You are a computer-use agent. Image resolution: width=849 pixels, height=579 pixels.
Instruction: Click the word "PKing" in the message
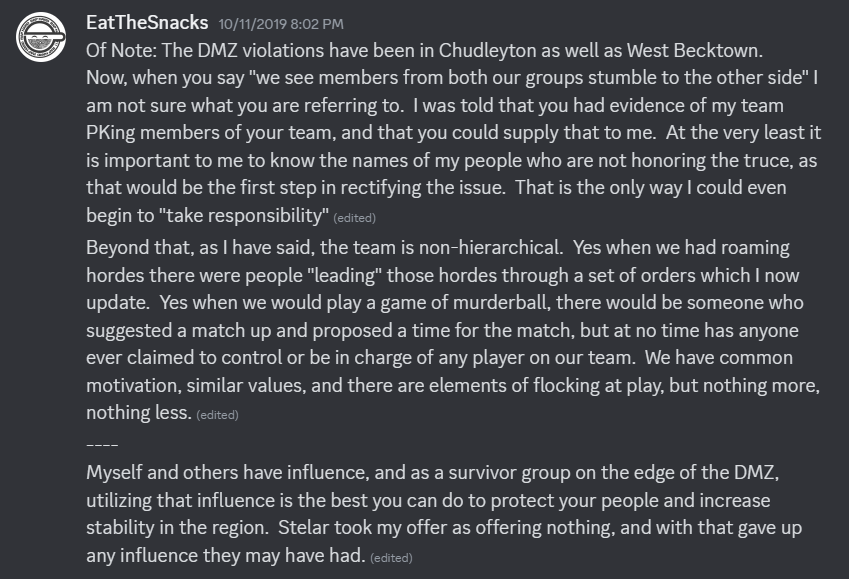110,133
